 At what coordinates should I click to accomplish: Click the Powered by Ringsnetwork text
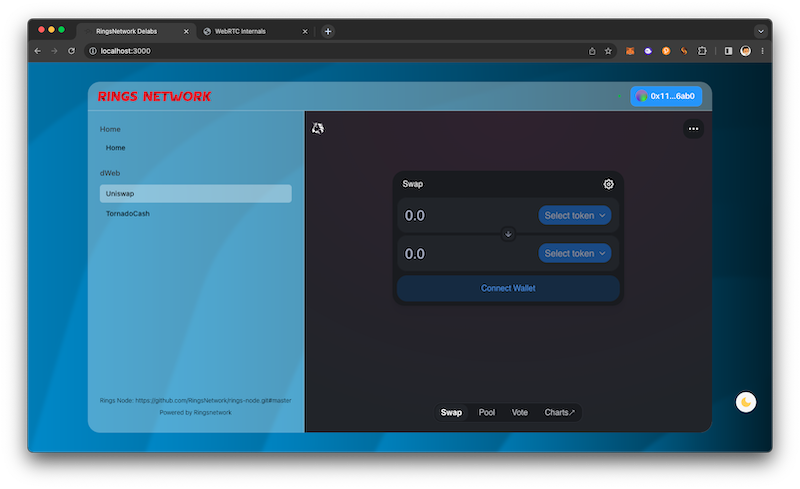pyautogui.click(x=195, y=412)
